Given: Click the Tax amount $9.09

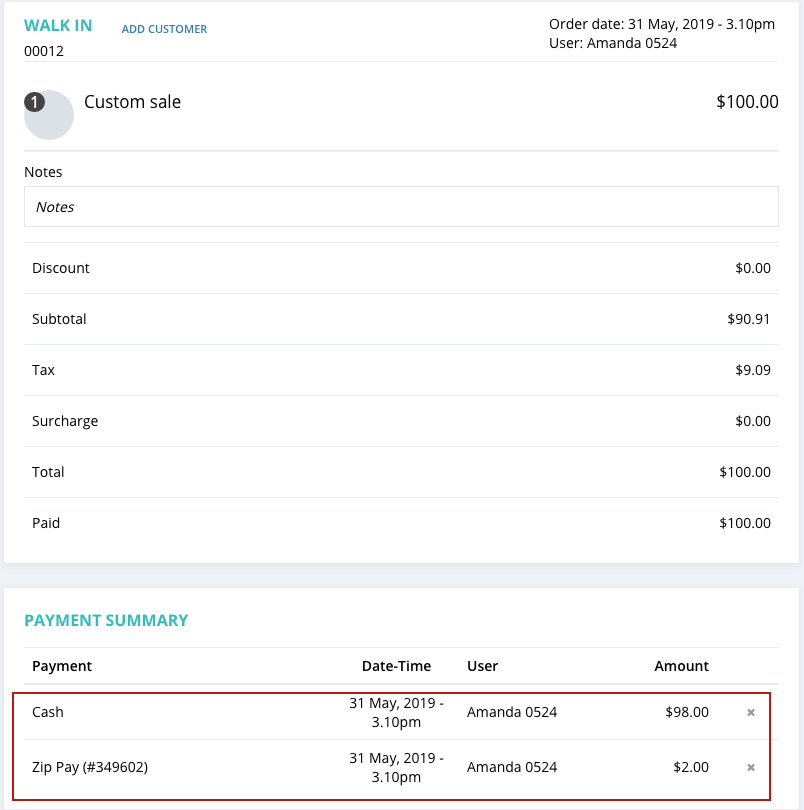Looking at the screenshot, I should (x=752, y=370).
